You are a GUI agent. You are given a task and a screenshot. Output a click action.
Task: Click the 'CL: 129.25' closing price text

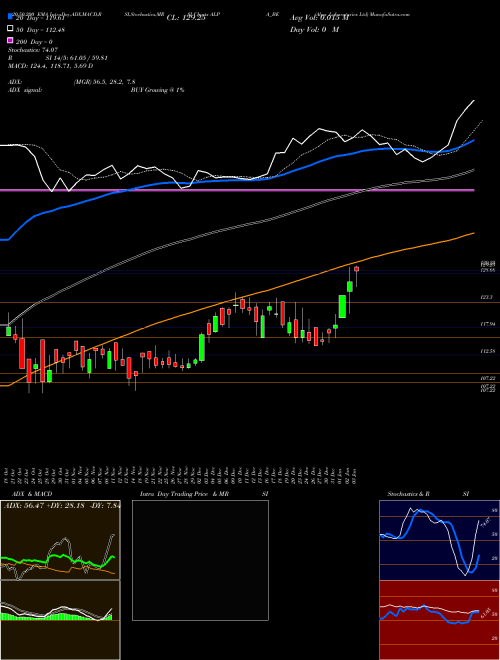tap(186, 18)
